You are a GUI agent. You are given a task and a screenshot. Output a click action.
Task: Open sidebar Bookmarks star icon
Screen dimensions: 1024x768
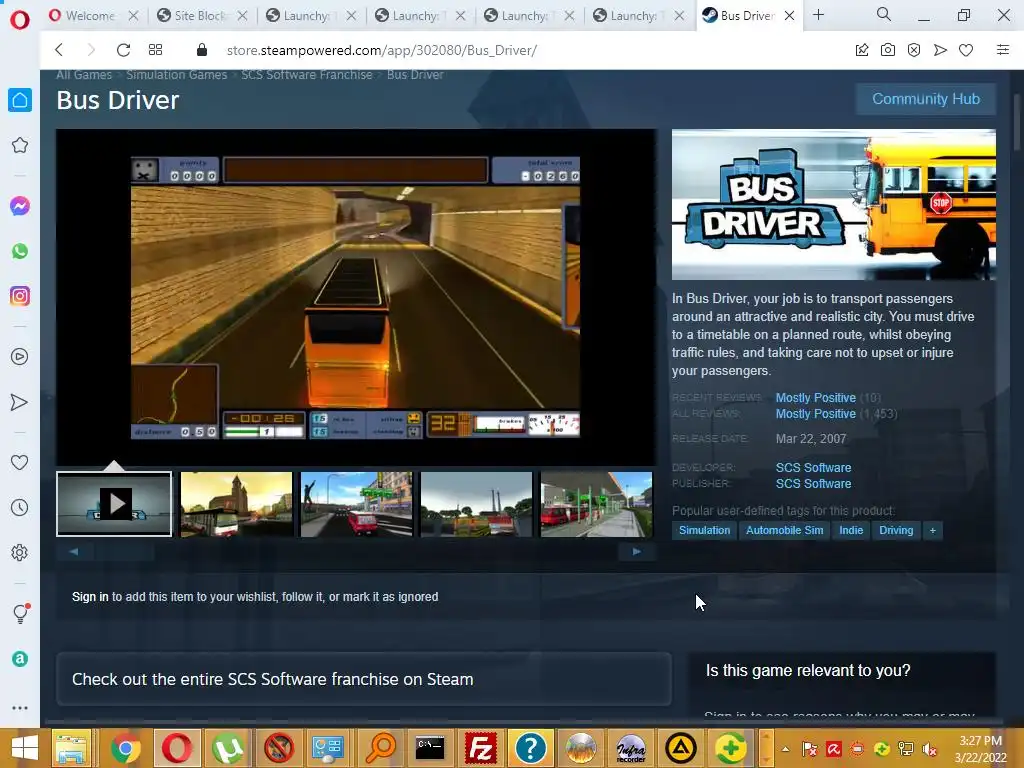(x=20, y=145)
